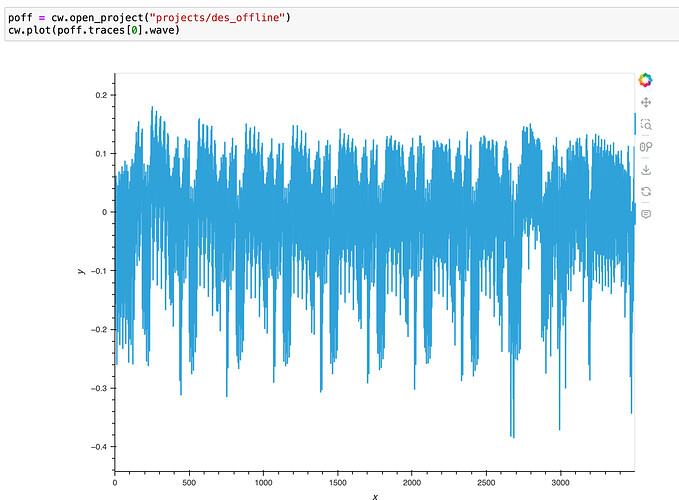Click x-axis tick label 2000
679x500 pixels.
(412, 483)
